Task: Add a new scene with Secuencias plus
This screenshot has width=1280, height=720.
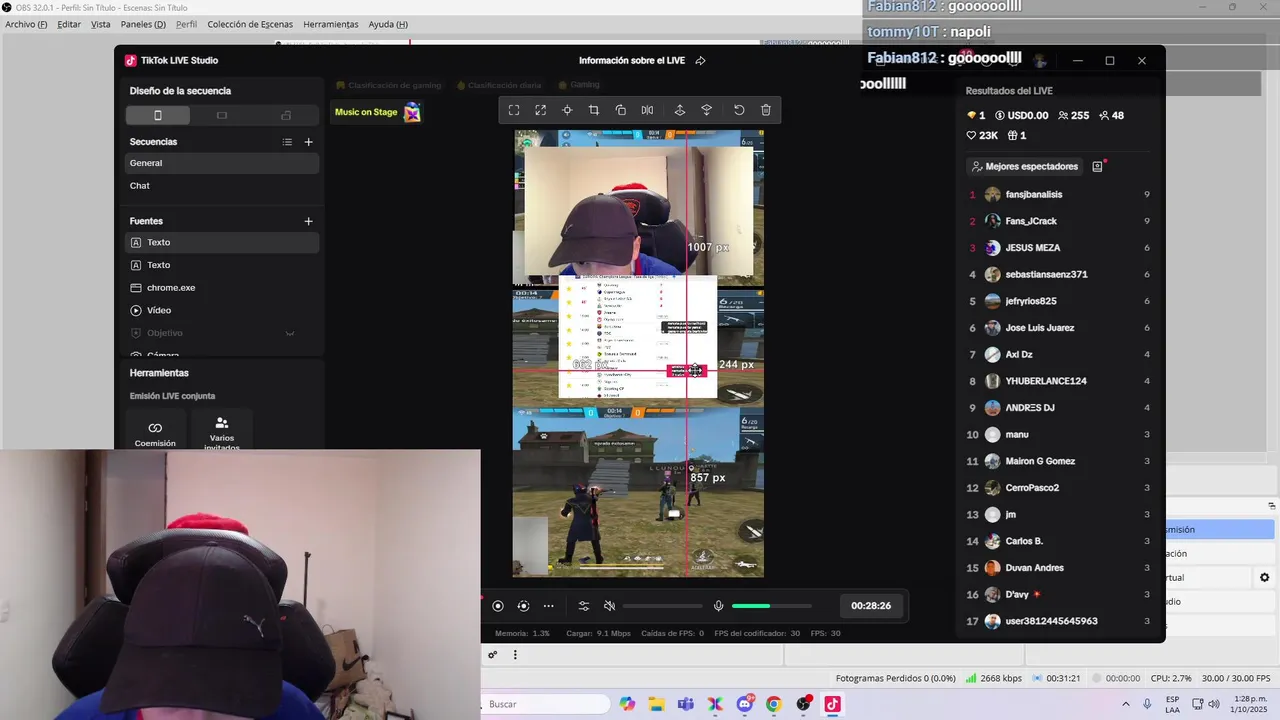Action: click(x=308, y=142)
